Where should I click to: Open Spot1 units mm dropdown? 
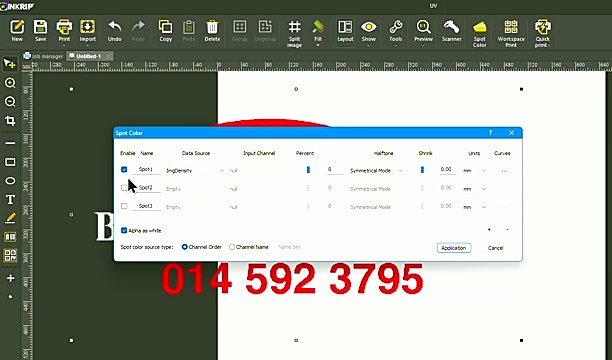click(x=474, y=171)
